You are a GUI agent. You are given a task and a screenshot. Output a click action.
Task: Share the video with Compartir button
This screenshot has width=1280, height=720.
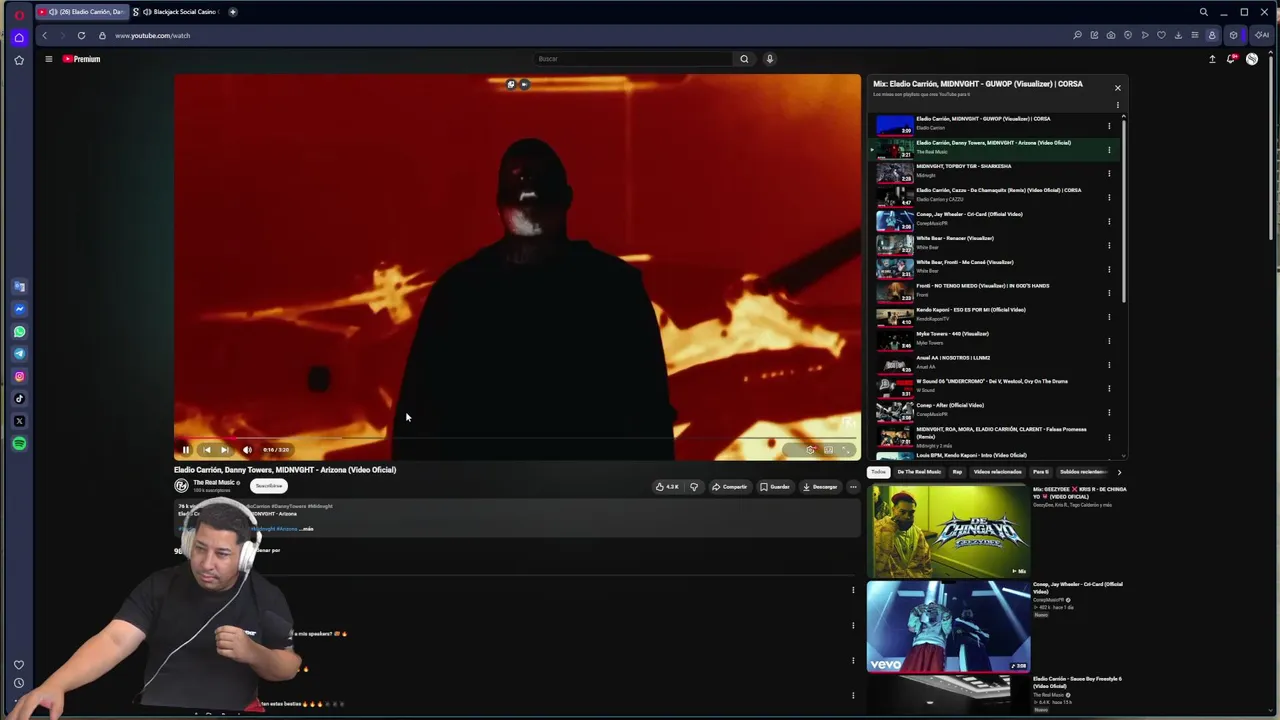[x=729, y=487]
